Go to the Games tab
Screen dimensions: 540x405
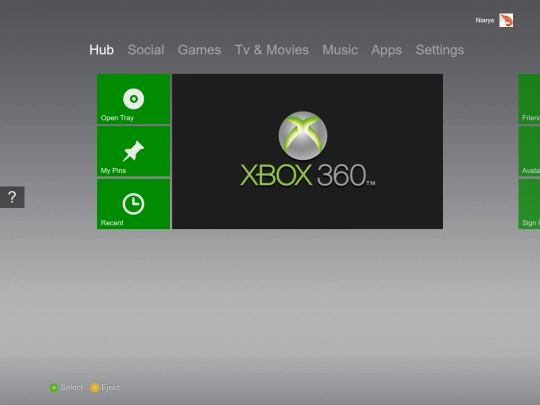[199, 50]
